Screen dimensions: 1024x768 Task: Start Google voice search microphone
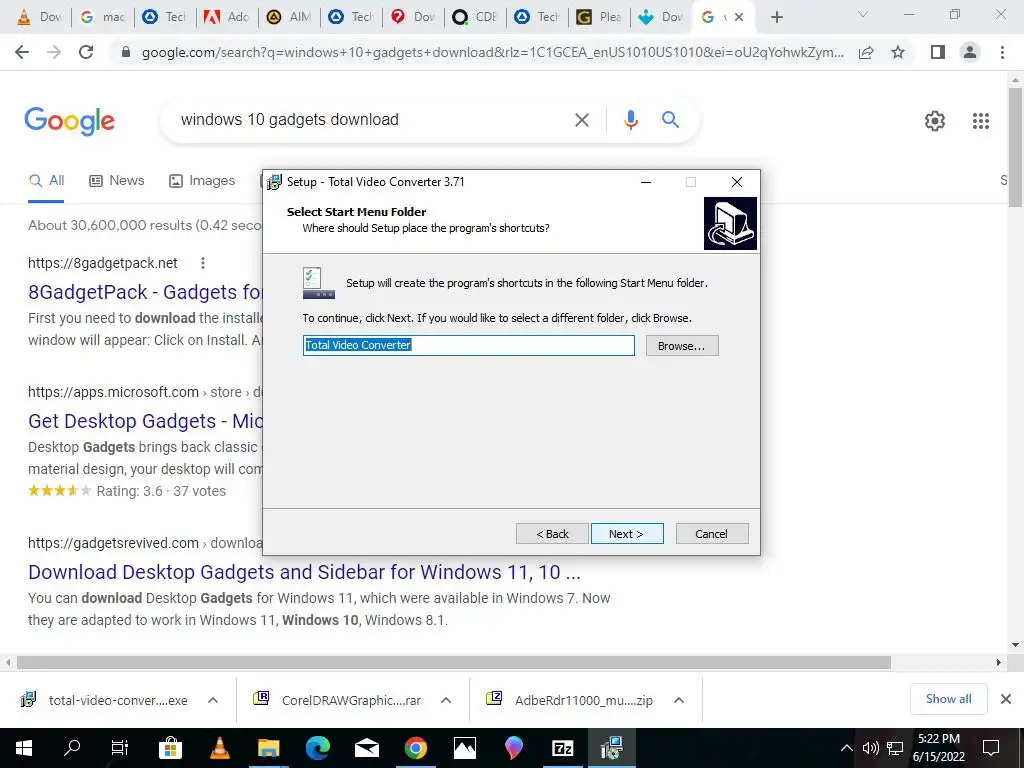pos(630,120)
